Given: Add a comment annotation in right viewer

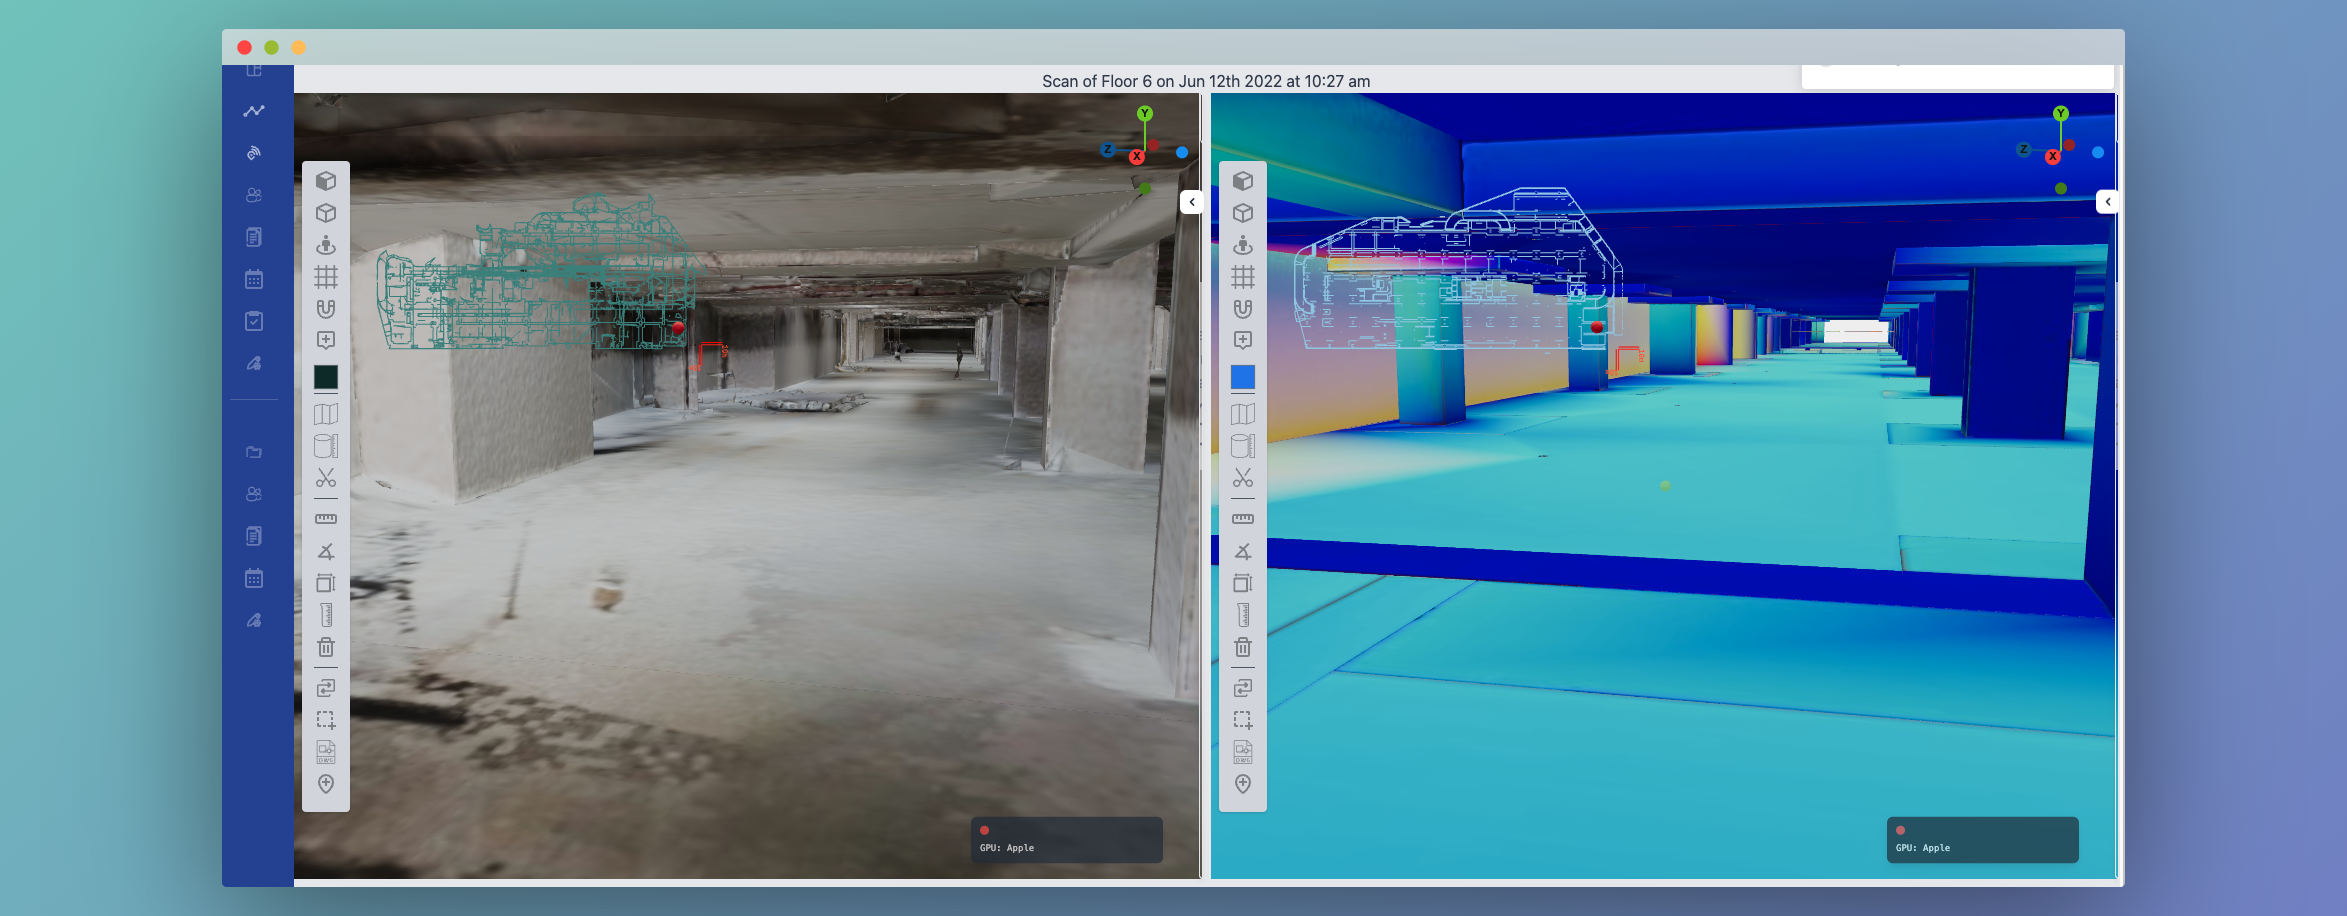Looking at the screenshot, I should (1243, 341).
